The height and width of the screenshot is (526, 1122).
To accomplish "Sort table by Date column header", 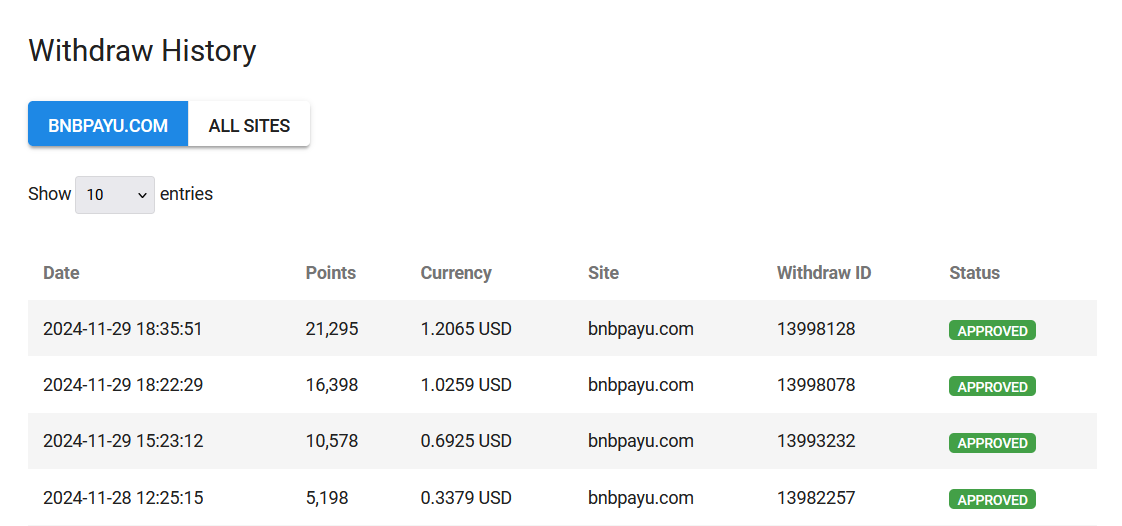I will click(62, 273).
